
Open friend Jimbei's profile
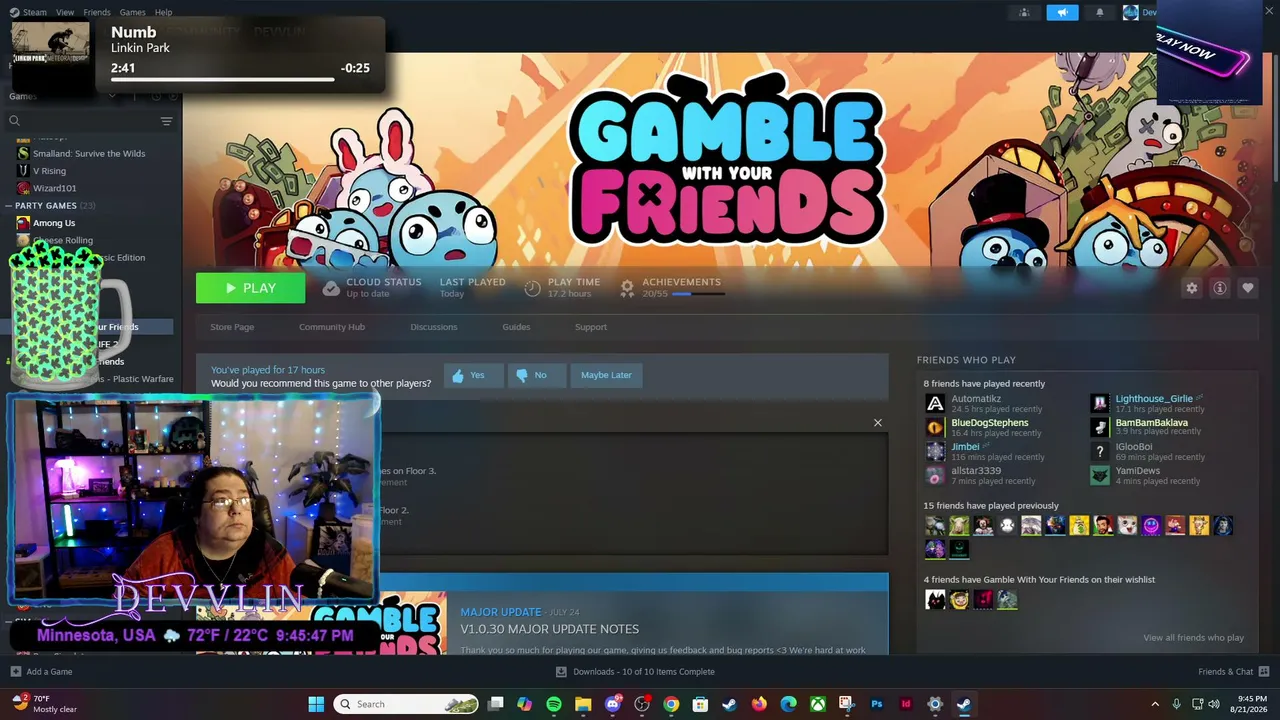tap(965, 447)
